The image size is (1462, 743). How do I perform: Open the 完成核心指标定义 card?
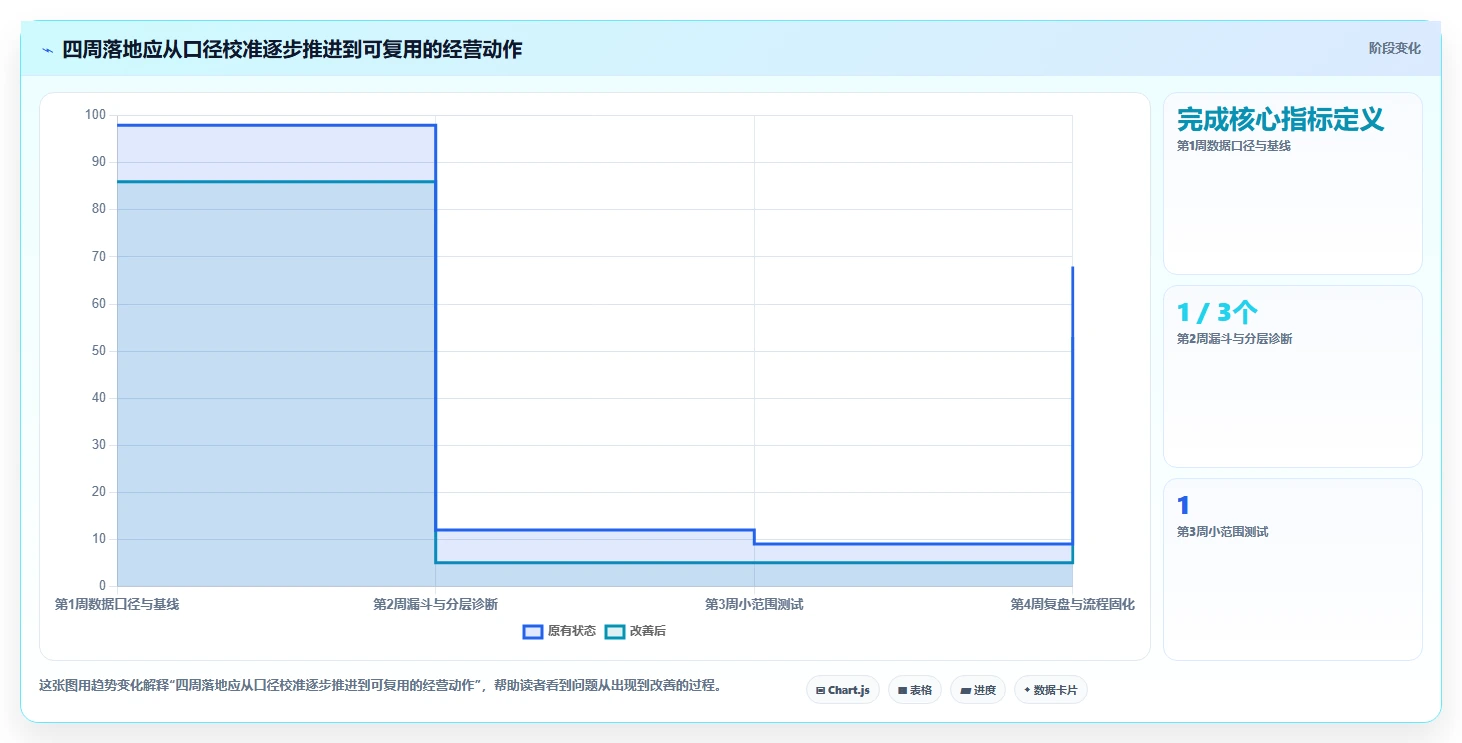click(1292, 183)
